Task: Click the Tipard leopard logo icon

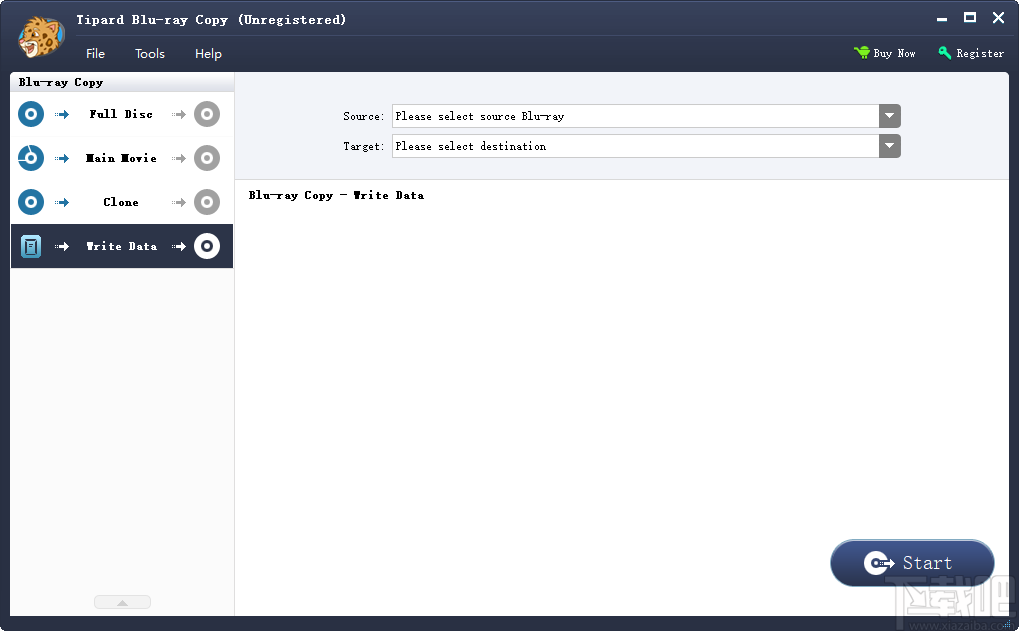Action: (41, 37)
